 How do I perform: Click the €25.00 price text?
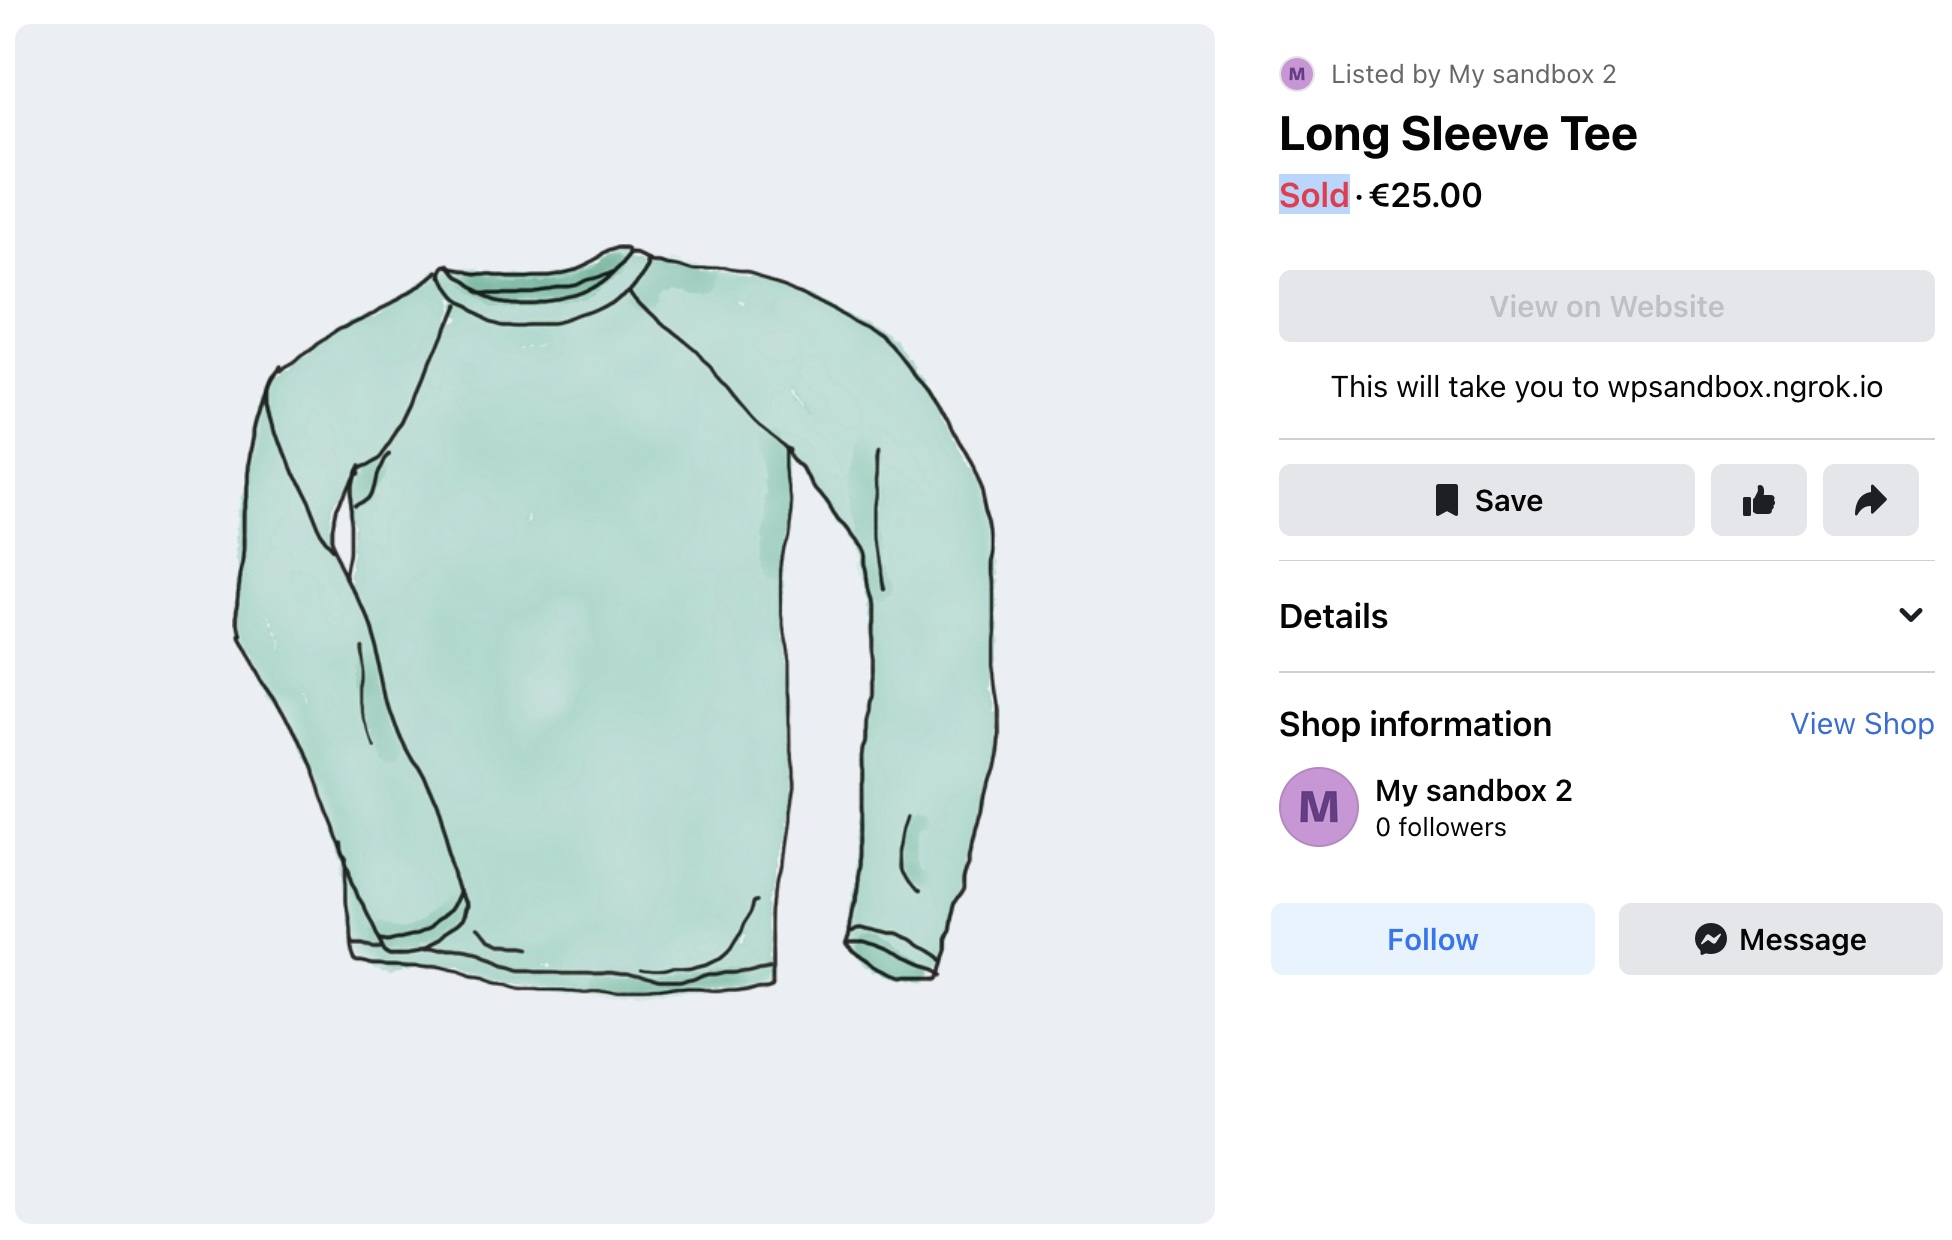point(1425,195)
